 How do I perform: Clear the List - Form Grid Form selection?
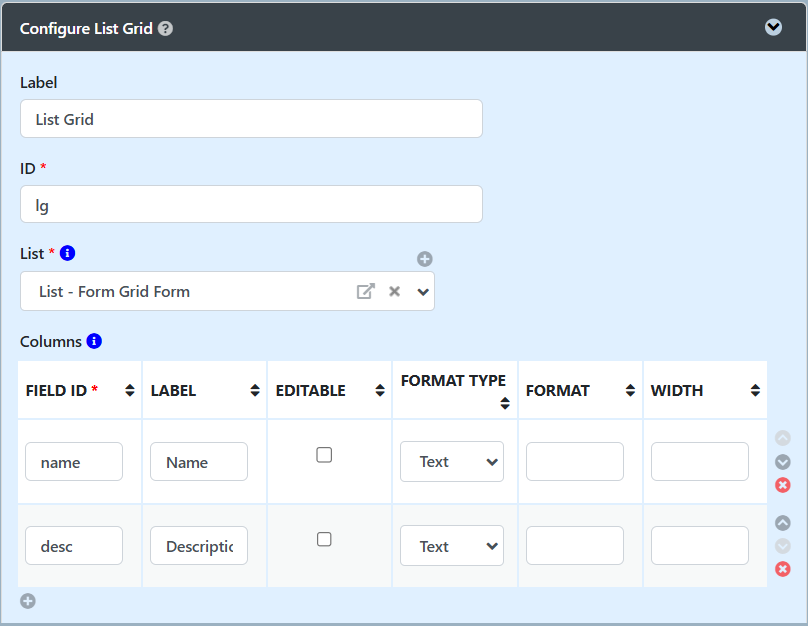(394, 291)
